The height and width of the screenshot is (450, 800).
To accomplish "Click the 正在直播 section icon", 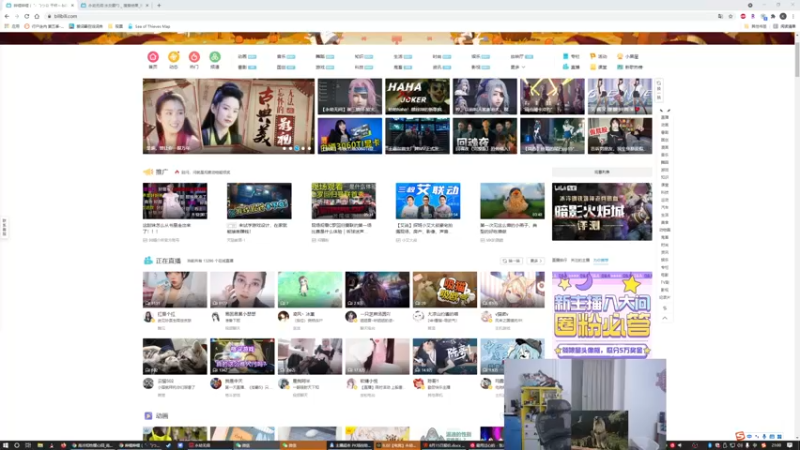I will pos(148,261).
